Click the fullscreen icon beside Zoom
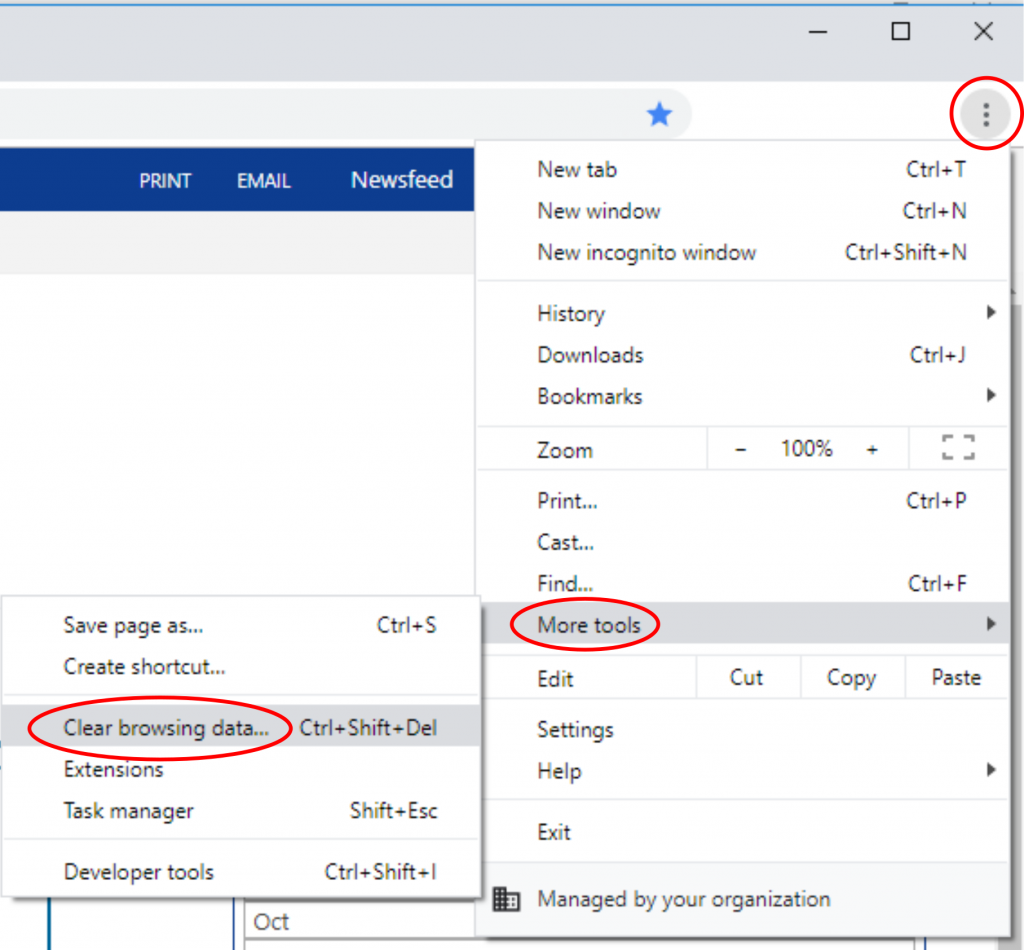1024x950 pixels. pos(958,449)
